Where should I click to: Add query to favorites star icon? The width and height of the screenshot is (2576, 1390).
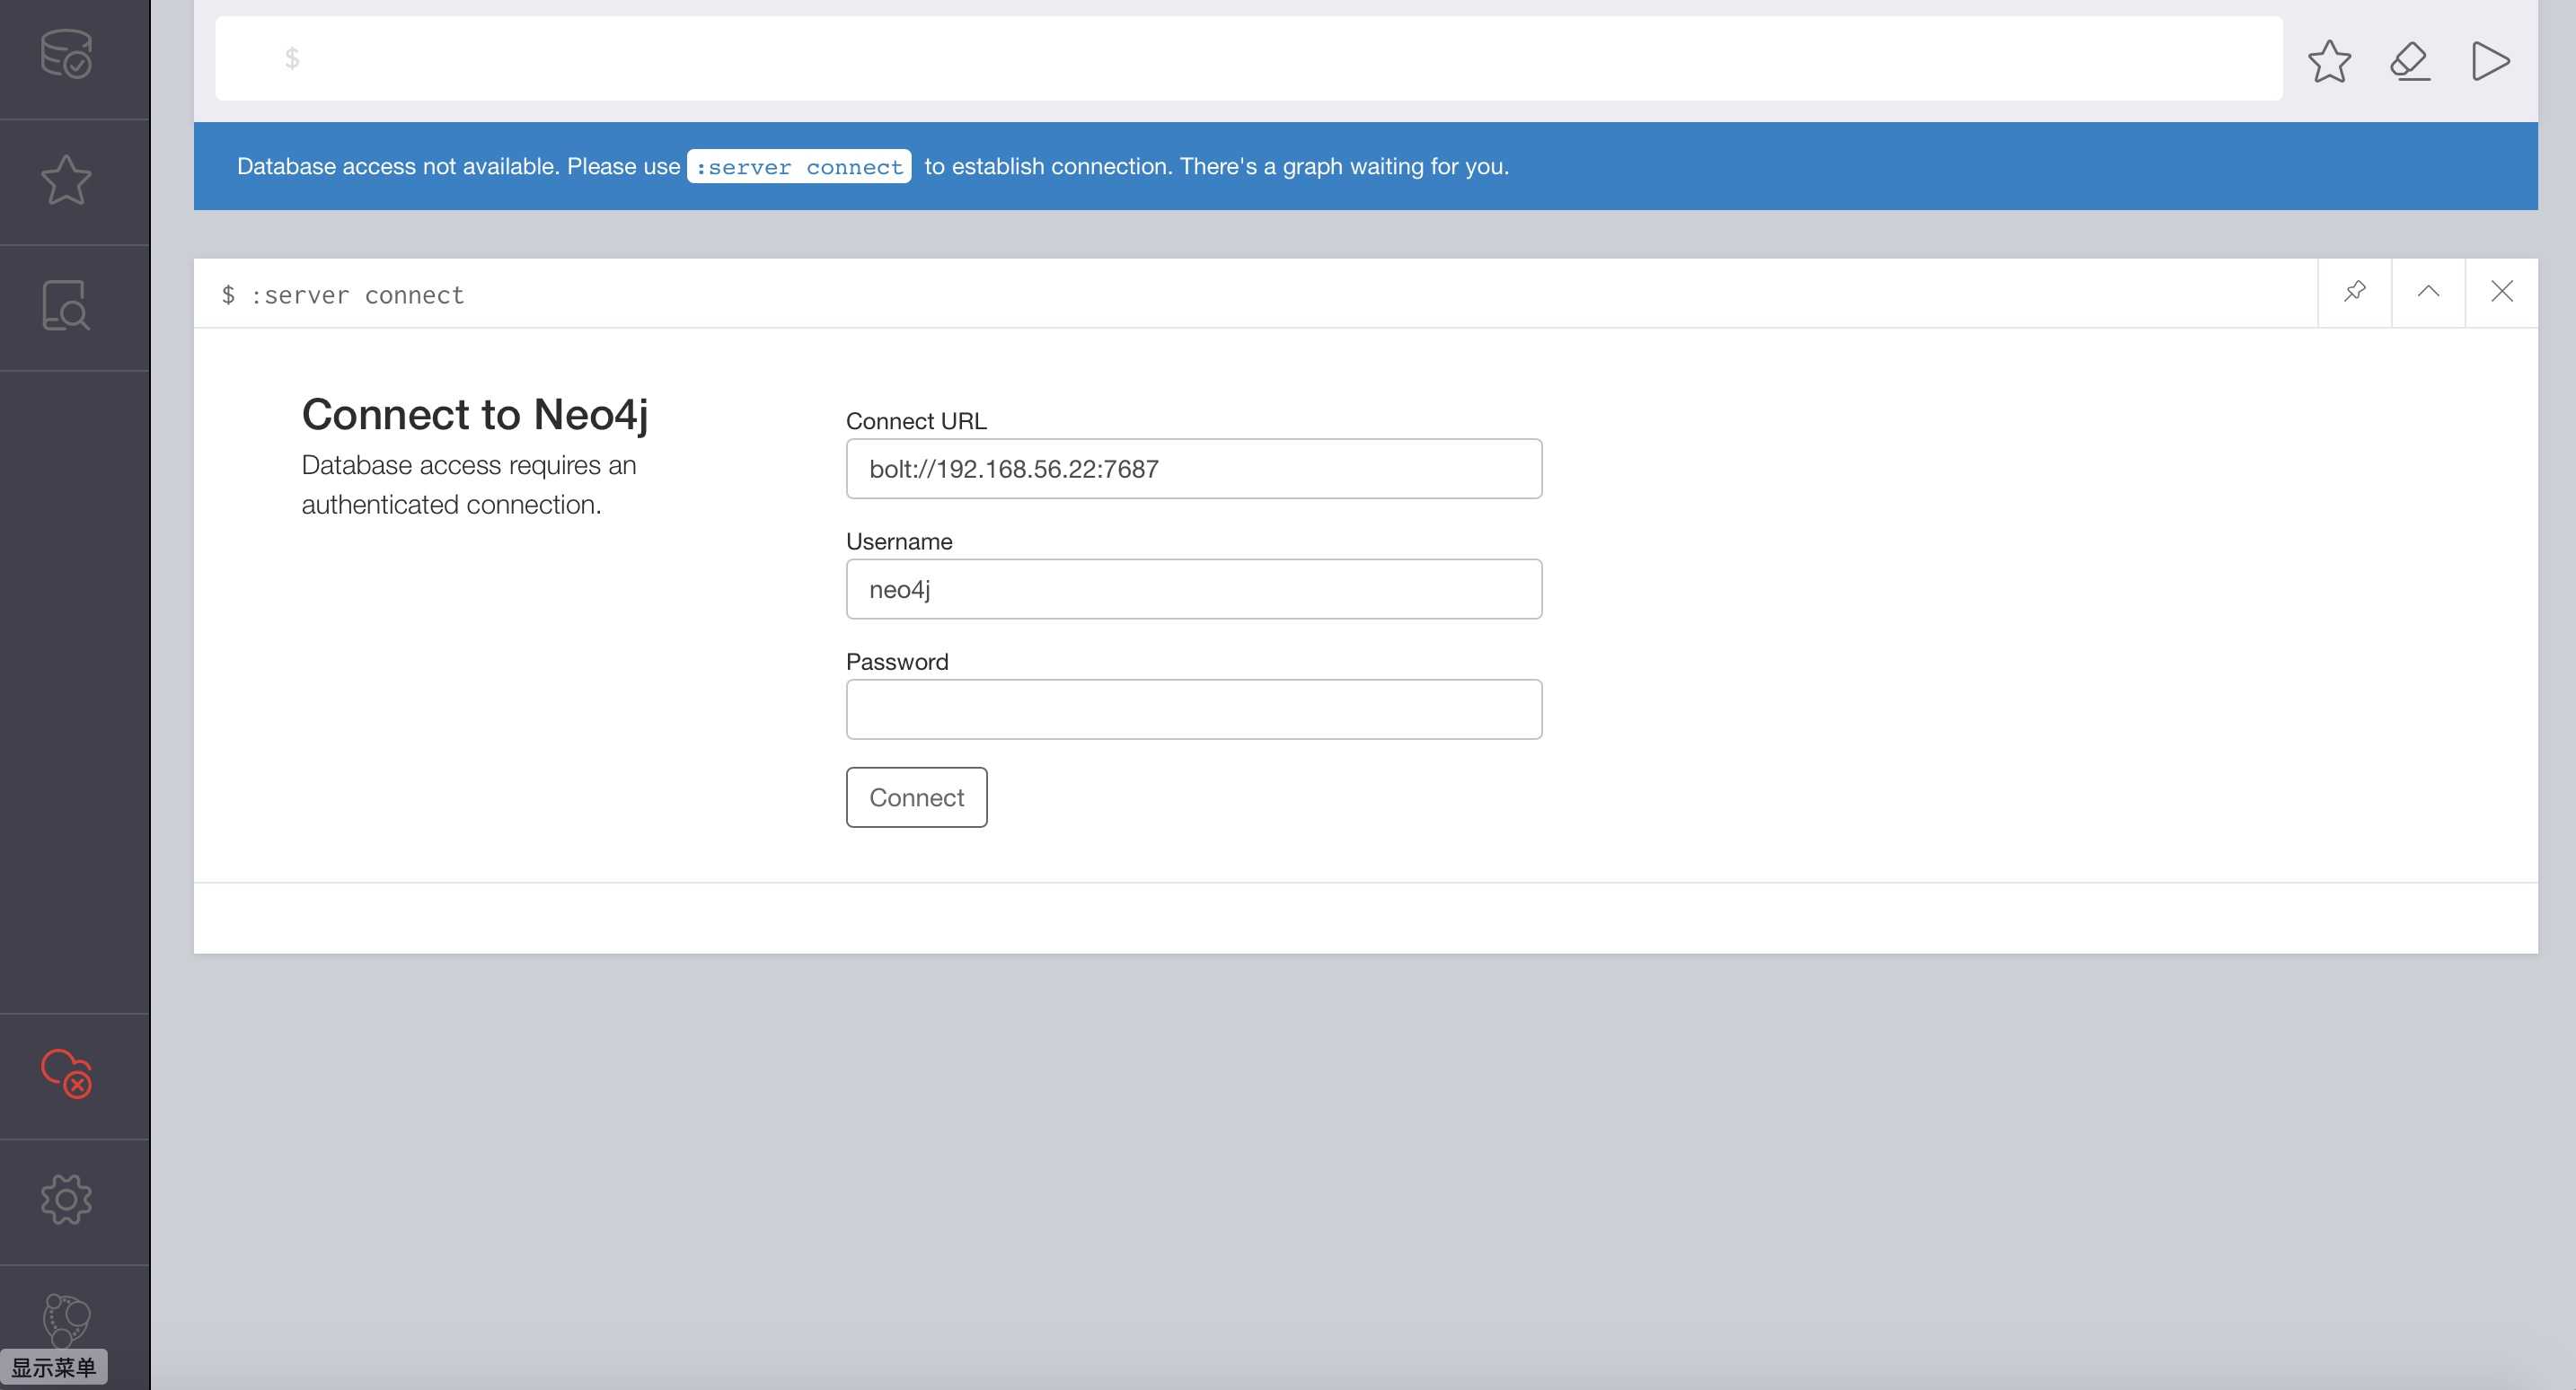(2329, 61)
